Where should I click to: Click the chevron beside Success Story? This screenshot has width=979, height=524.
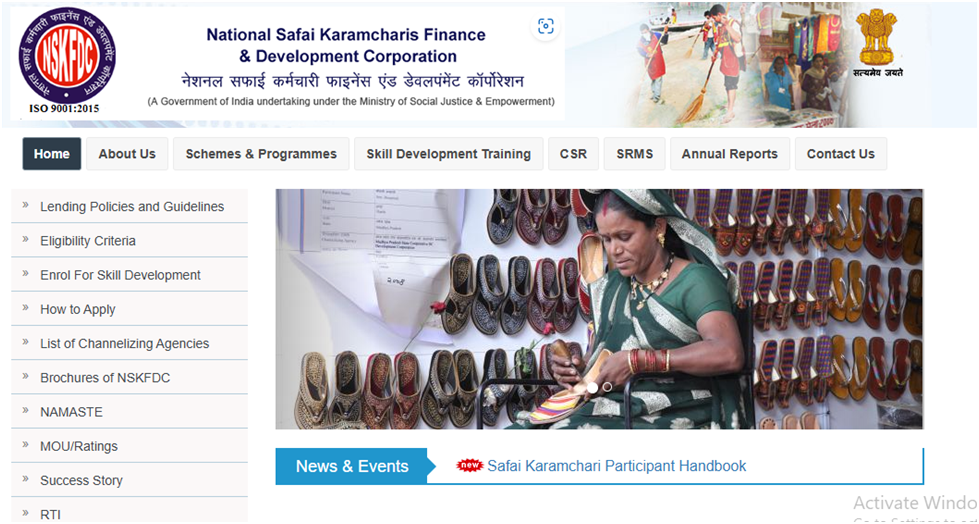click(26, 478)
